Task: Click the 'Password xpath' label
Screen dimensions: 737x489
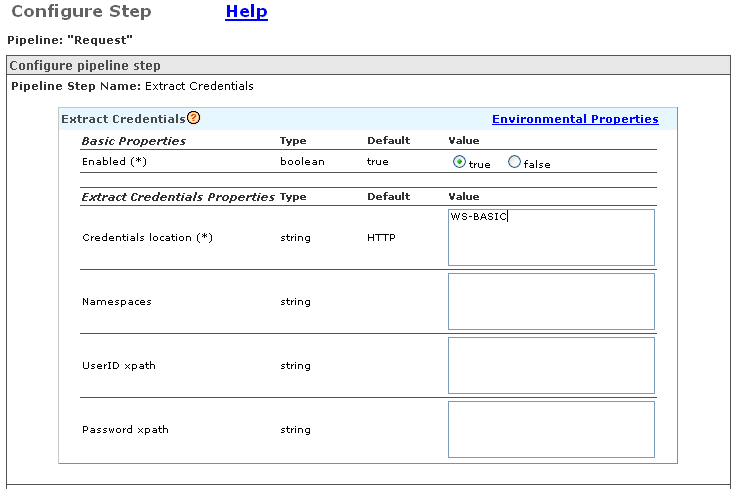Action: tap(125, 430)
